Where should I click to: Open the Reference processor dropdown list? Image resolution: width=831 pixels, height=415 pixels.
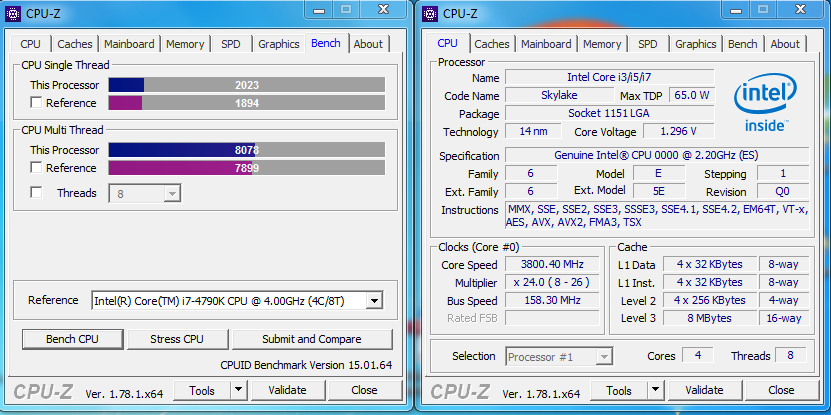374,301
